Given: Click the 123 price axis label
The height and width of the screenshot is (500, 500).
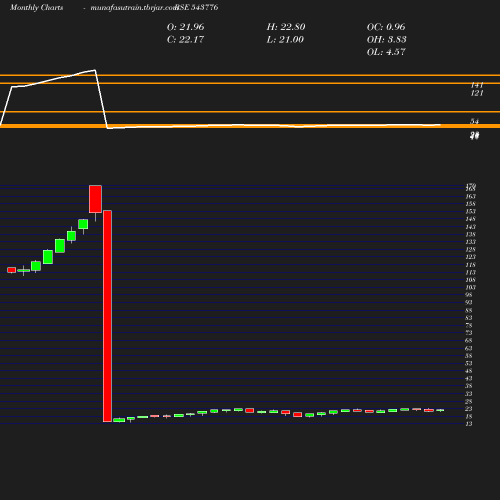Looking at the screenshot, I should click(x=471, y=257).
